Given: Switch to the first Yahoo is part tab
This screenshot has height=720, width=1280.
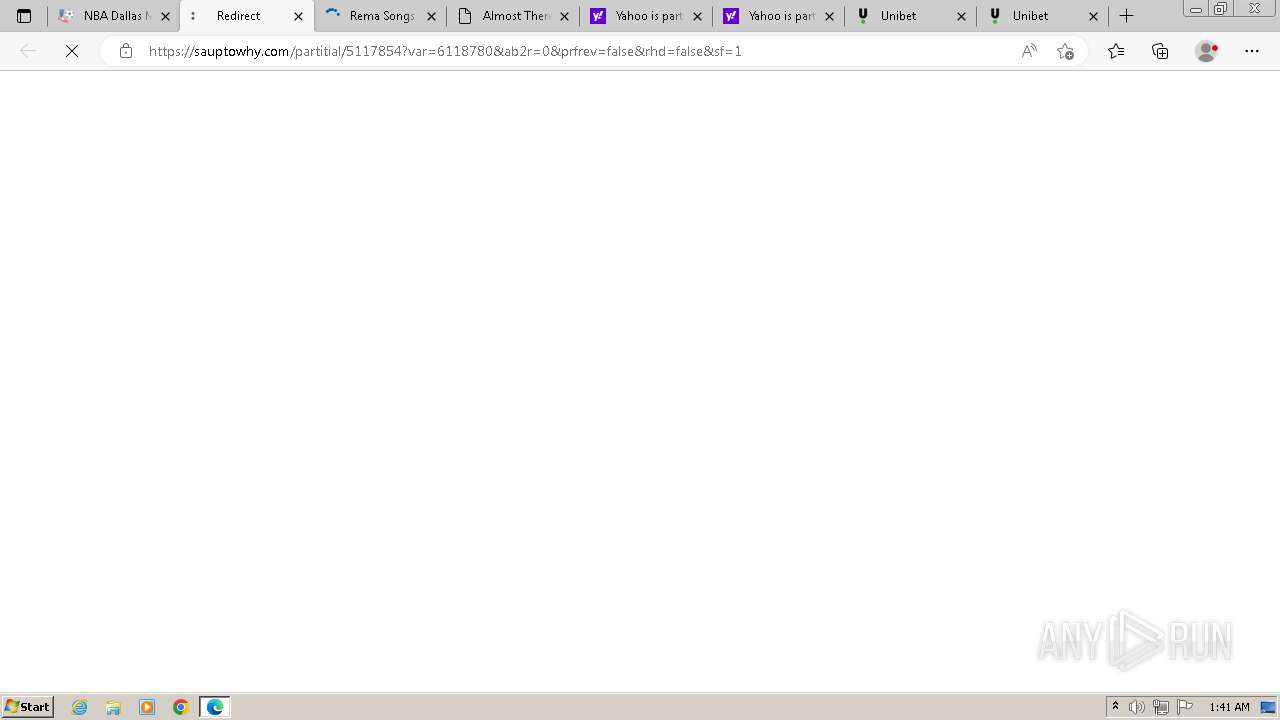Looking at the screenshot, I should 646,16.
